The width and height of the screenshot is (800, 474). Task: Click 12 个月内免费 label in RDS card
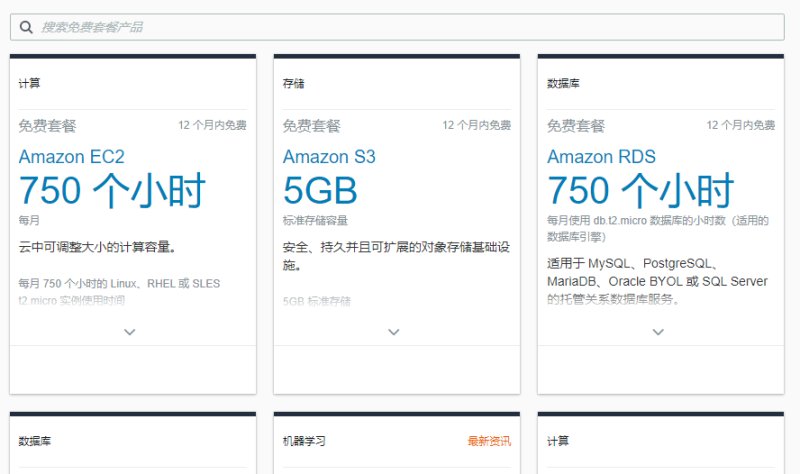741,125
